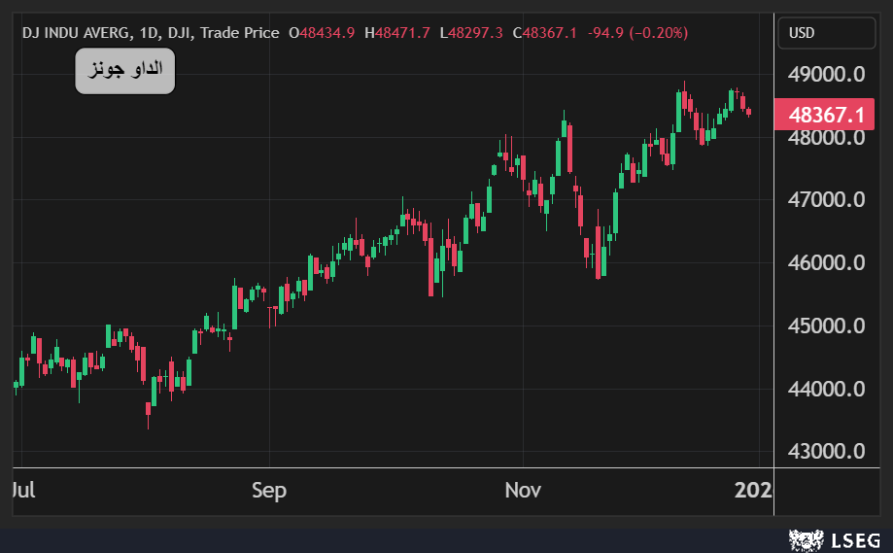
Task: Click the 44000.0 price axis label
Action: click(826, 390)
